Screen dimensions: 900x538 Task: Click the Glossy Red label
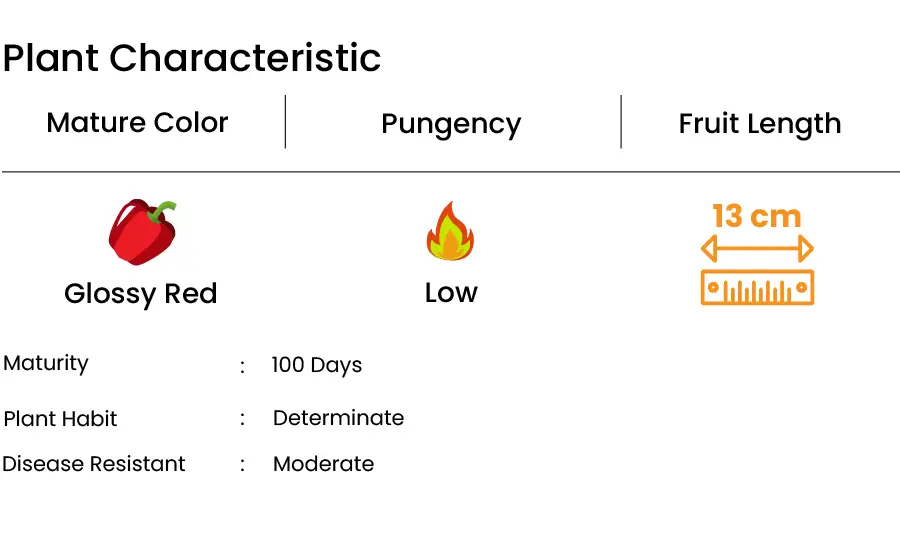tap(141, 294)
